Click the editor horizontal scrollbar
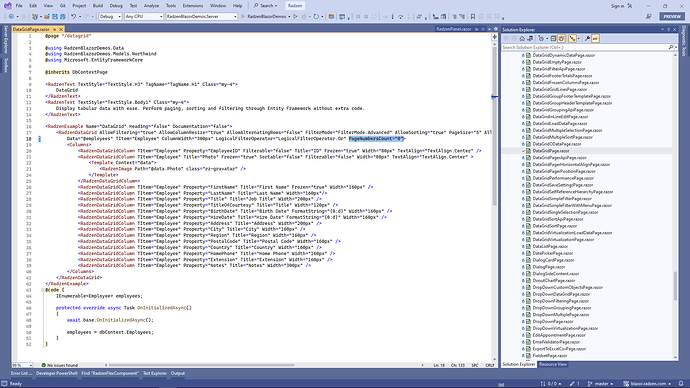This screenshot has width=690, height=388. (202, 365)
